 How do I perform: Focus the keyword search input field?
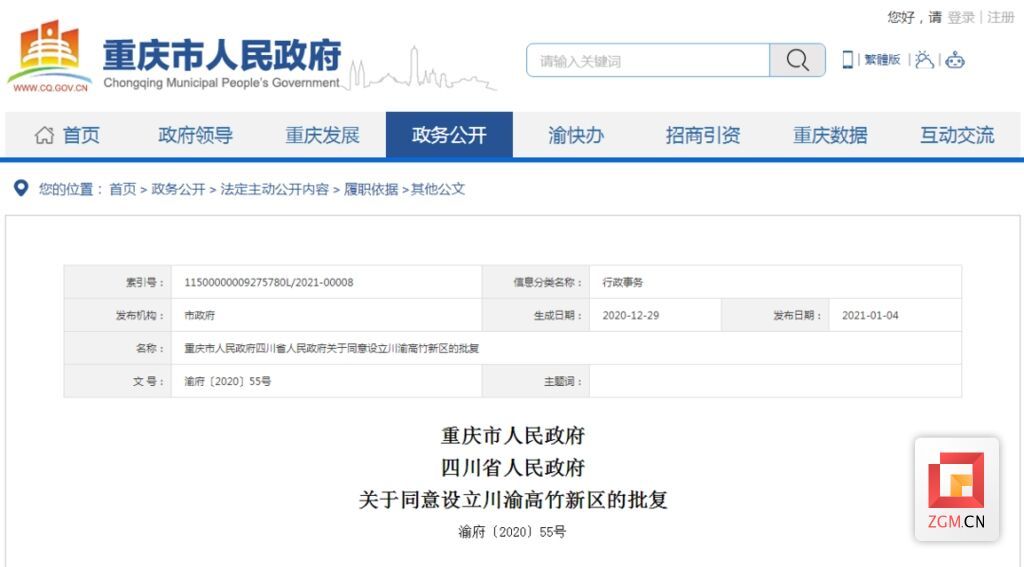[648, 60]
